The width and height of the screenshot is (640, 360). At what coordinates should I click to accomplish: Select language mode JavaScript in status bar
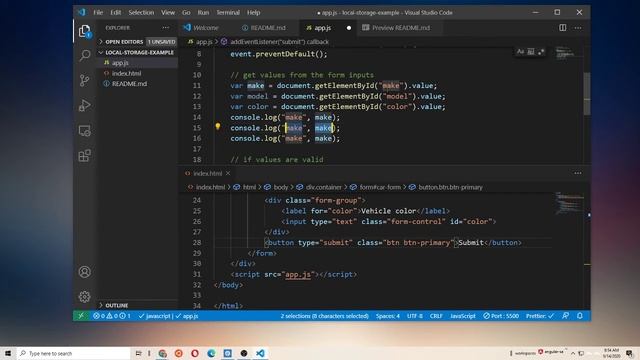[x=462, y=316]
